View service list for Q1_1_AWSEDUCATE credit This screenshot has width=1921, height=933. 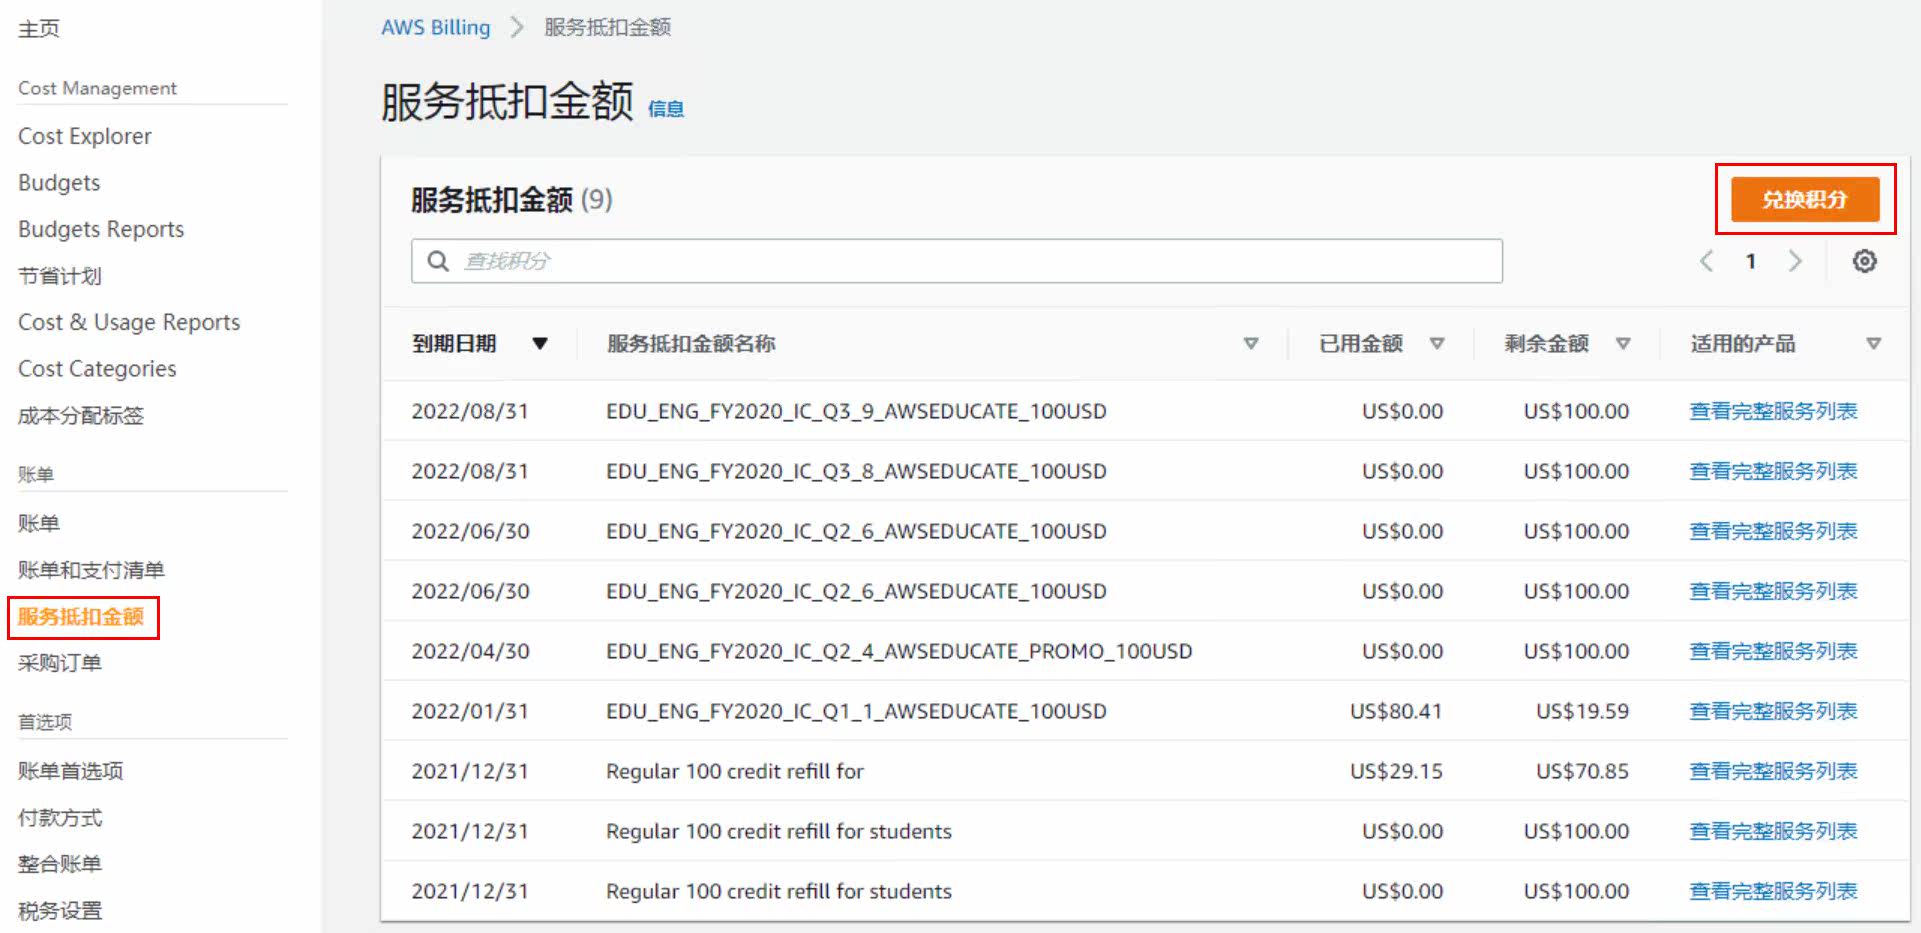coord(1773,711)
